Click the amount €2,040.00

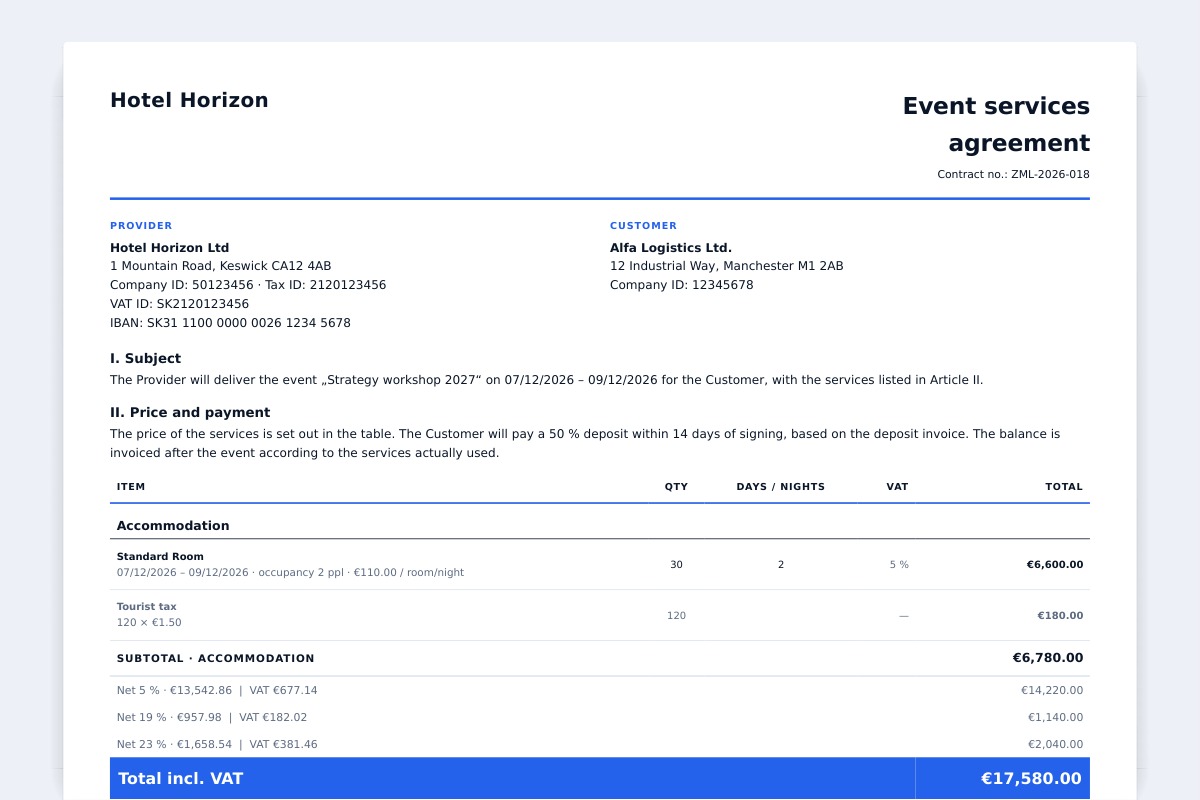[x=1055, y=745]
